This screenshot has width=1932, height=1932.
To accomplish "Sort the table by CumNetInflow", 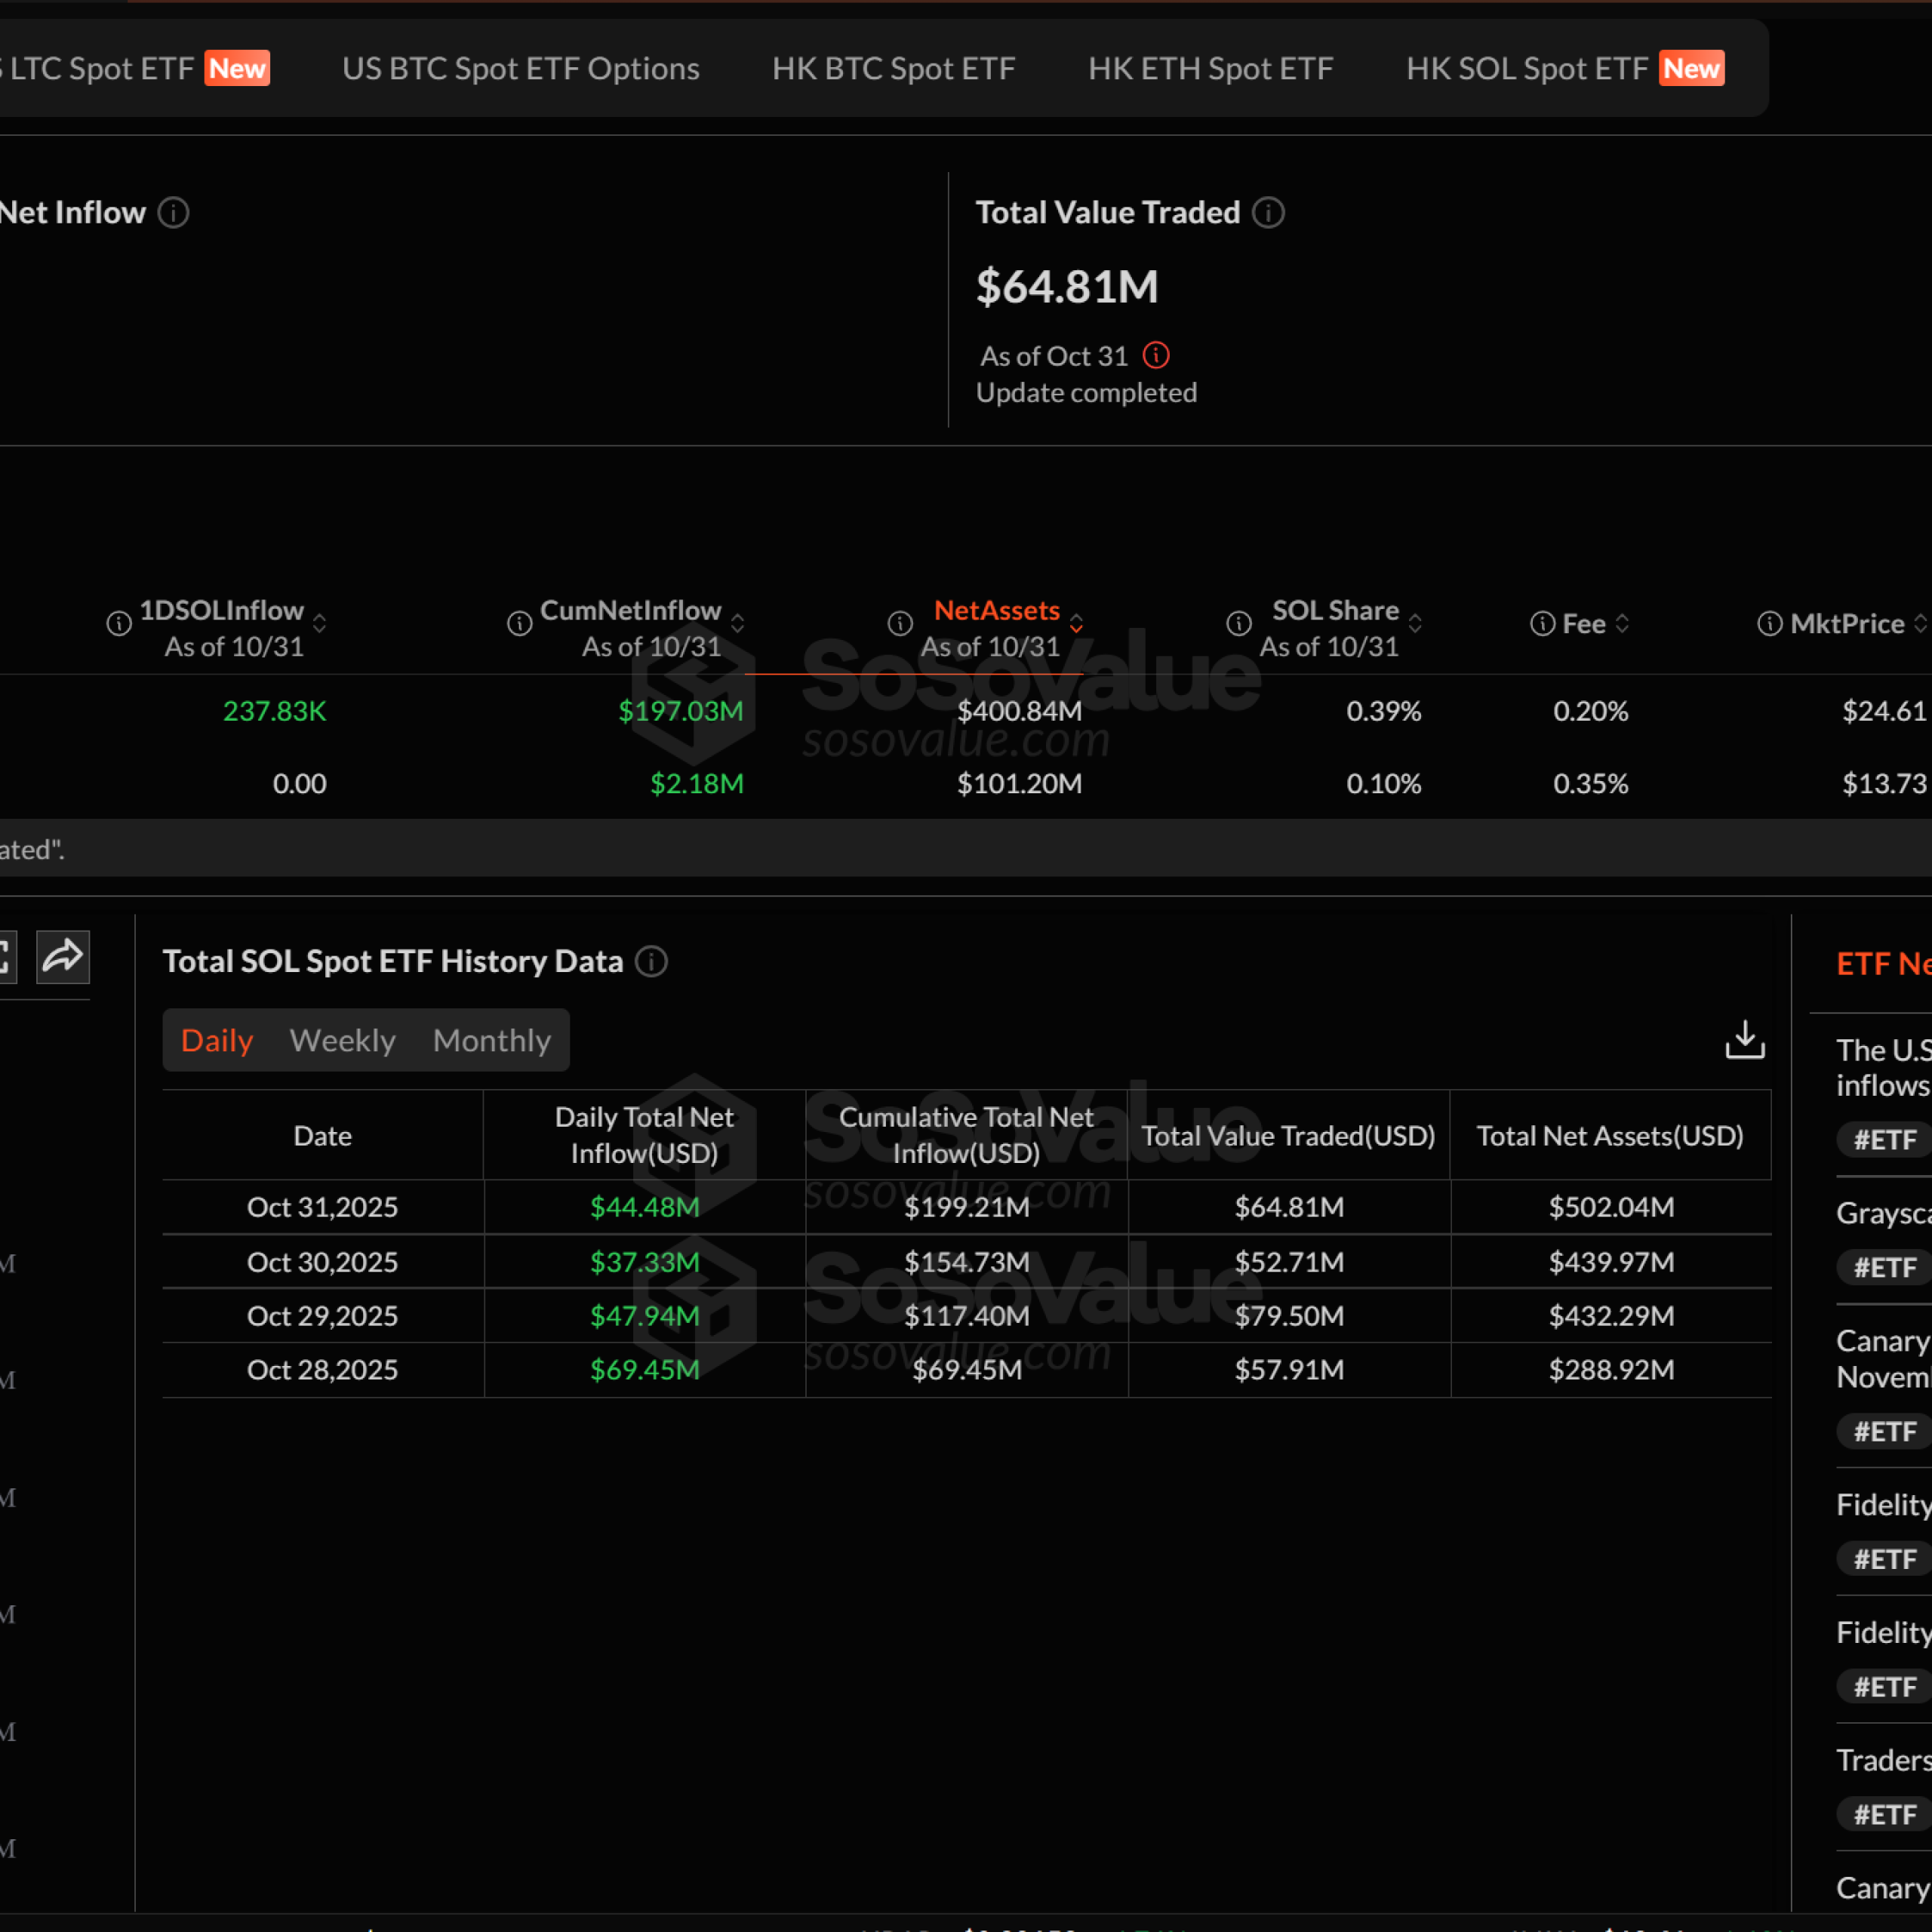I will tap(739, 623).
